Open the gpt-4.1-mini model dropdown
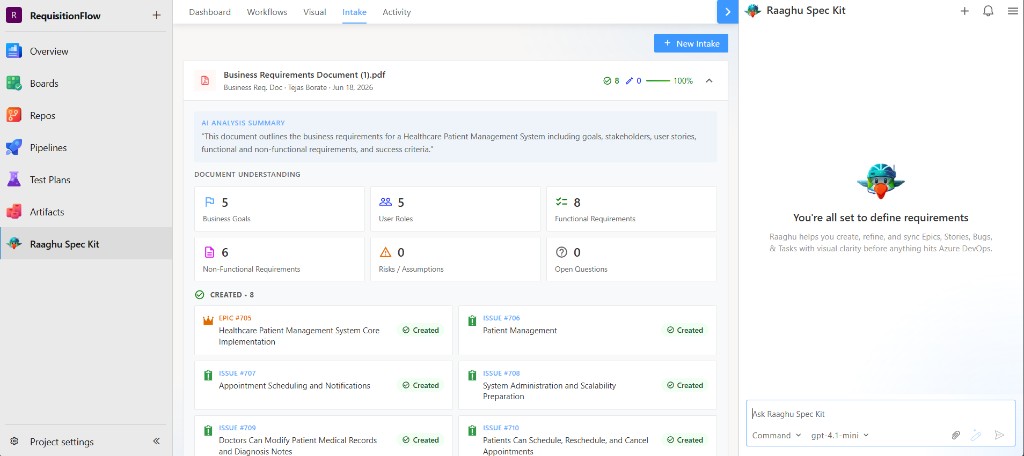This screenshot has height=456, width=1024. click(840, 435)
